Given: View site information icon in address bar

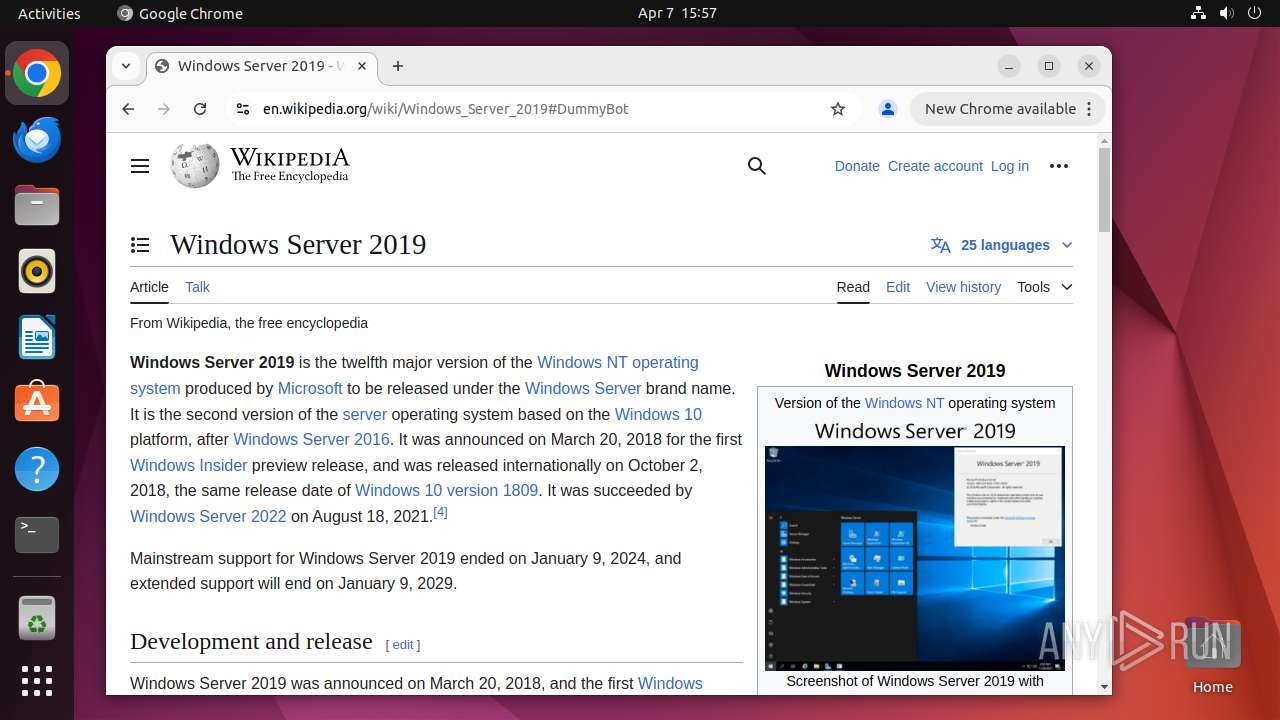Looking at the screenshot, I should pyautogui.click(x=242, y=109).
